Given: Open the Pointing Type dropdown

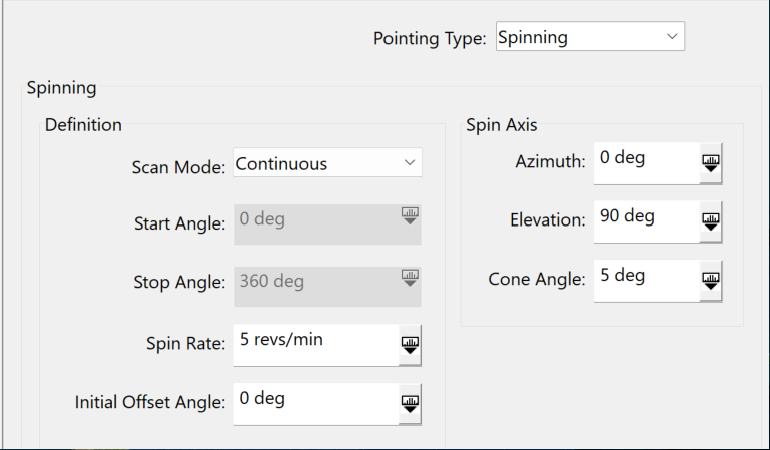Looking at the screenshot, I should [x=589, y=38].
